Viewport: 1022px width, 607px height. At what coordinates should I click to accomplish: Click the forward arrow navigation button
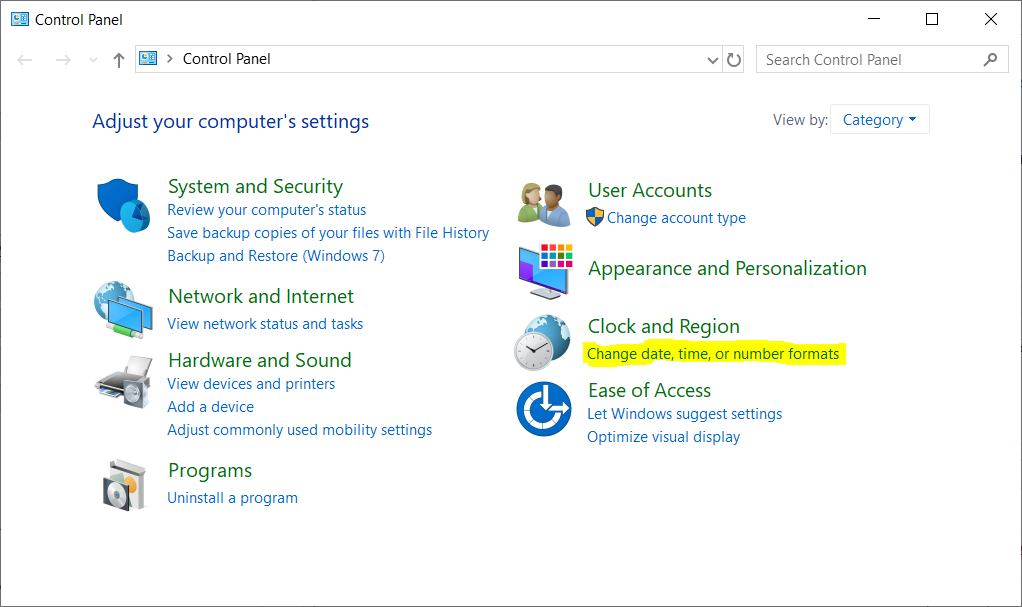pos(63,60)
